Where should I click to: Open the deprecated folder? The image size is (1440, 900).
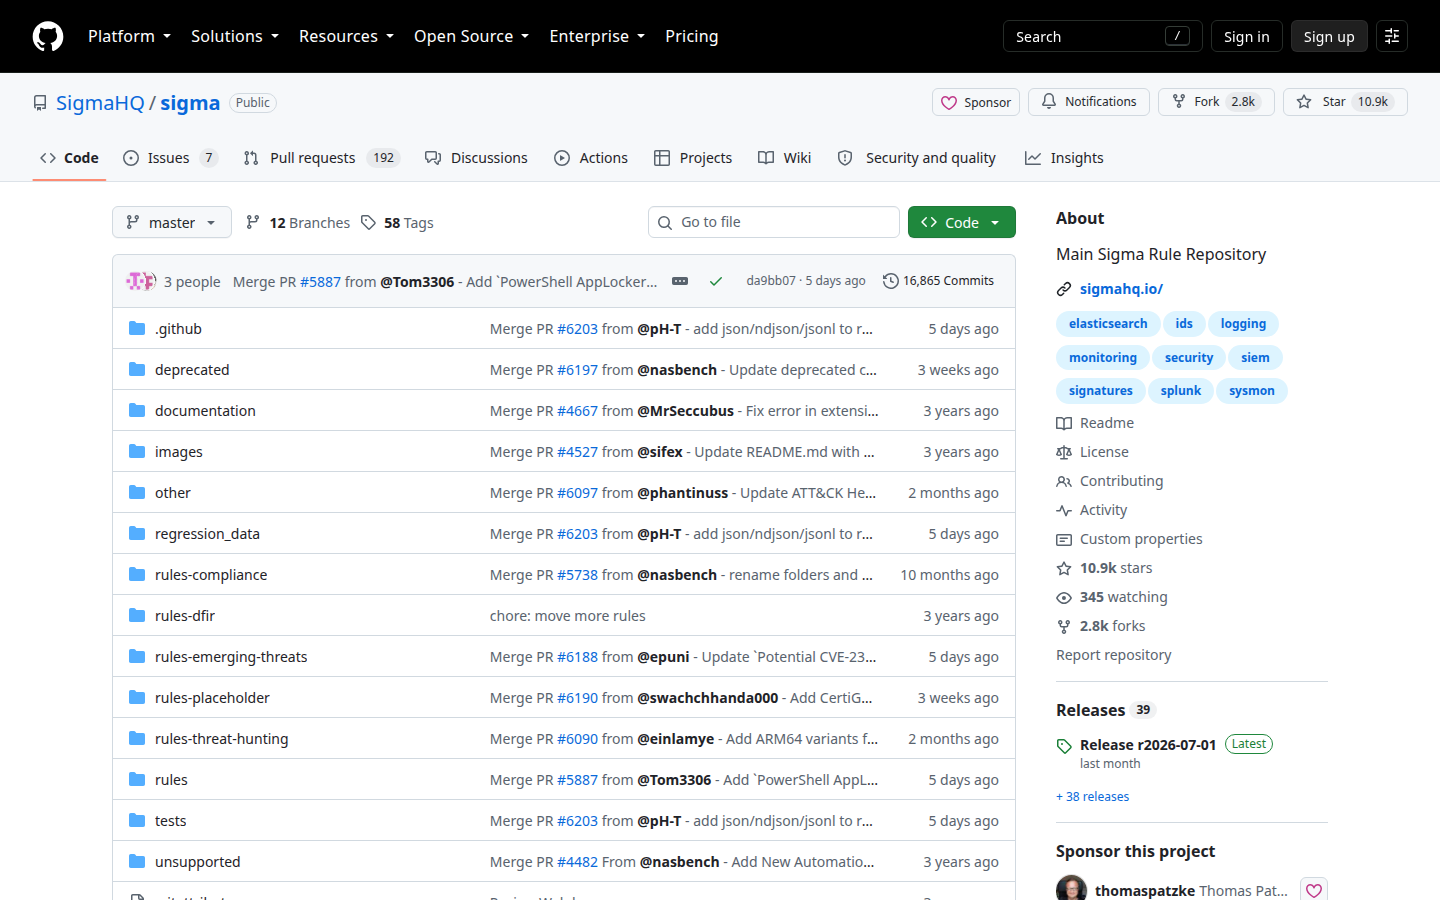click(x=192, y=370)
